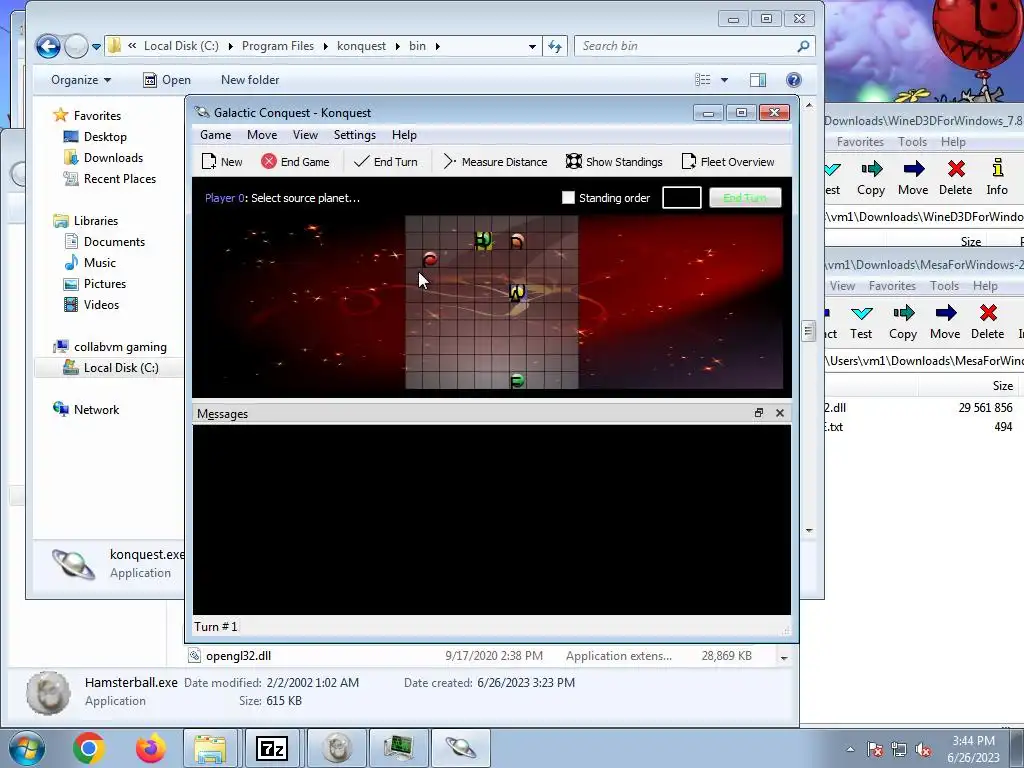Click Copy in lower 7-Zip window
The width and height of the screenshot is (1024, 768).
903,322
